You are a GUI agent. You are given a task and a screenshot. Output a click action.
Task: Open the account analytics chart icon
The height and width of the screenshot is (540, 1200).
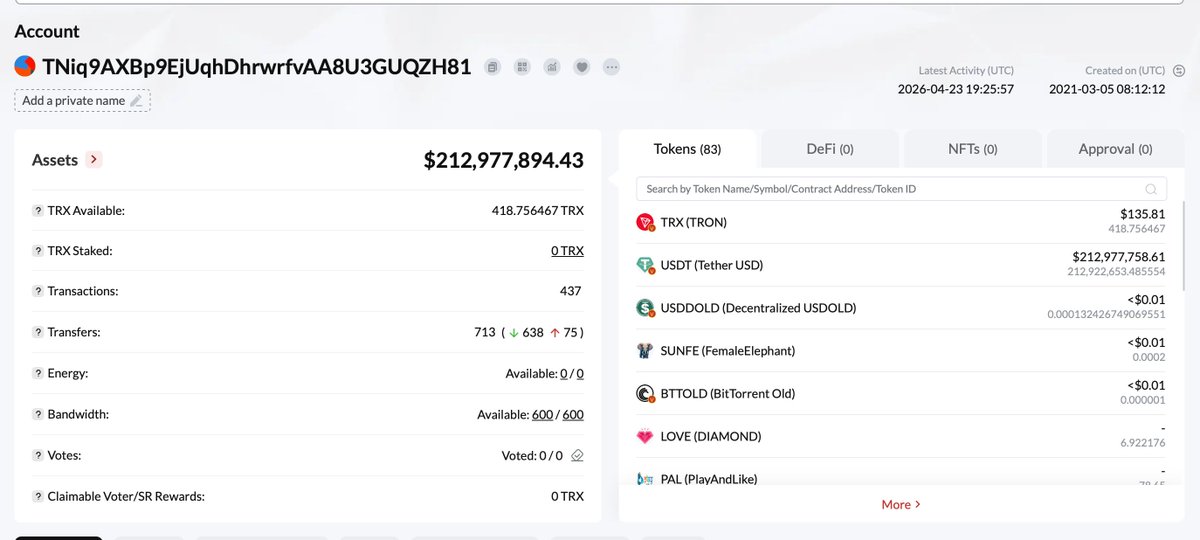551,67
